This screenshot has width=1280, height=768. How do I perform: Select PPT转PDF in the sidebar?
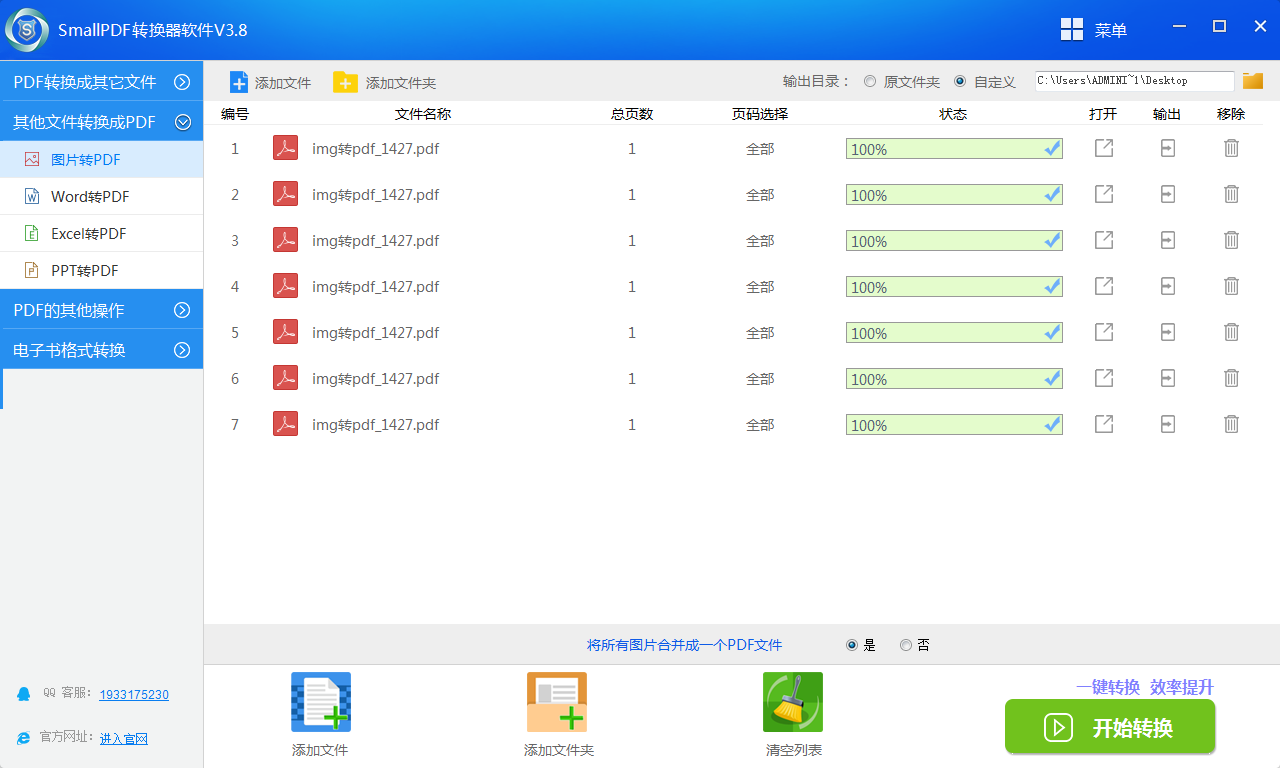[101, 270]
